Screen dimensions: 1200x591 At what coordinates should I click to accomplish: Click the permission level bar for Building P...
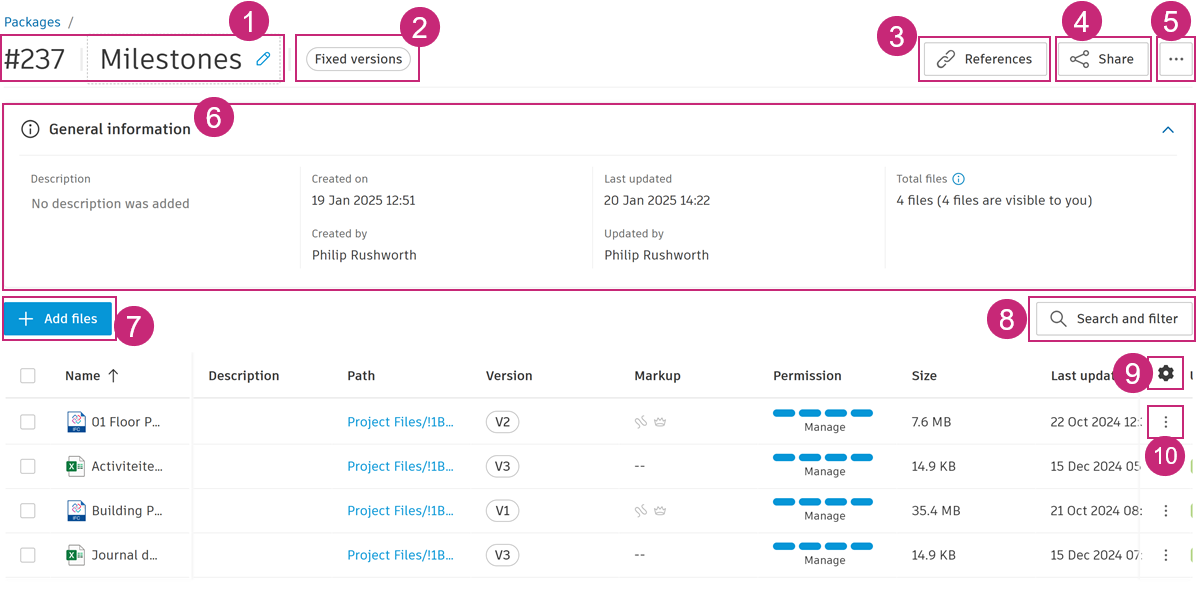pos(823,501)
